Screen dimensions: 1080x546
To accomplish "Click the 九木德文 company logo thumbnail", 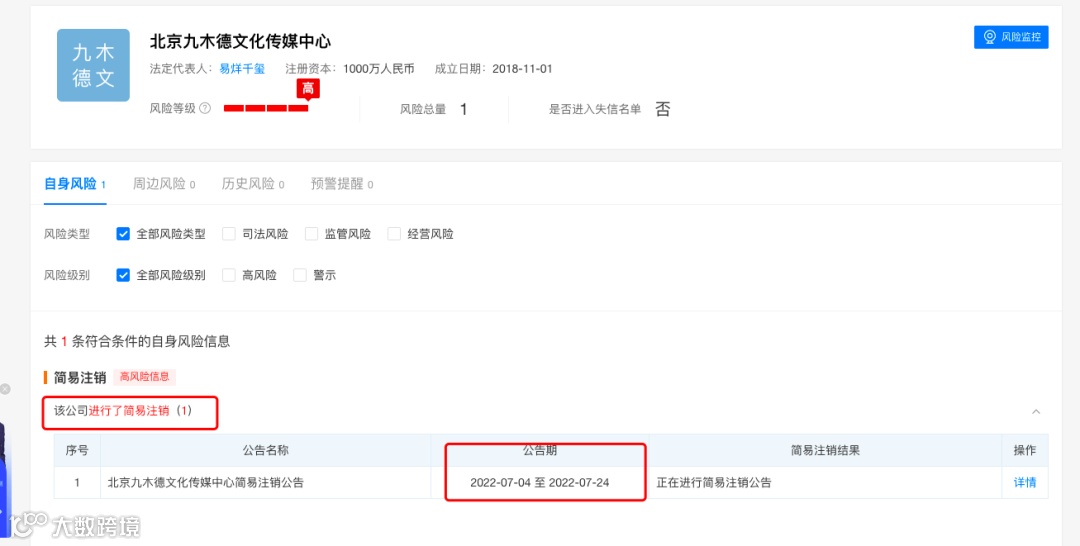I will click(93, 65).
